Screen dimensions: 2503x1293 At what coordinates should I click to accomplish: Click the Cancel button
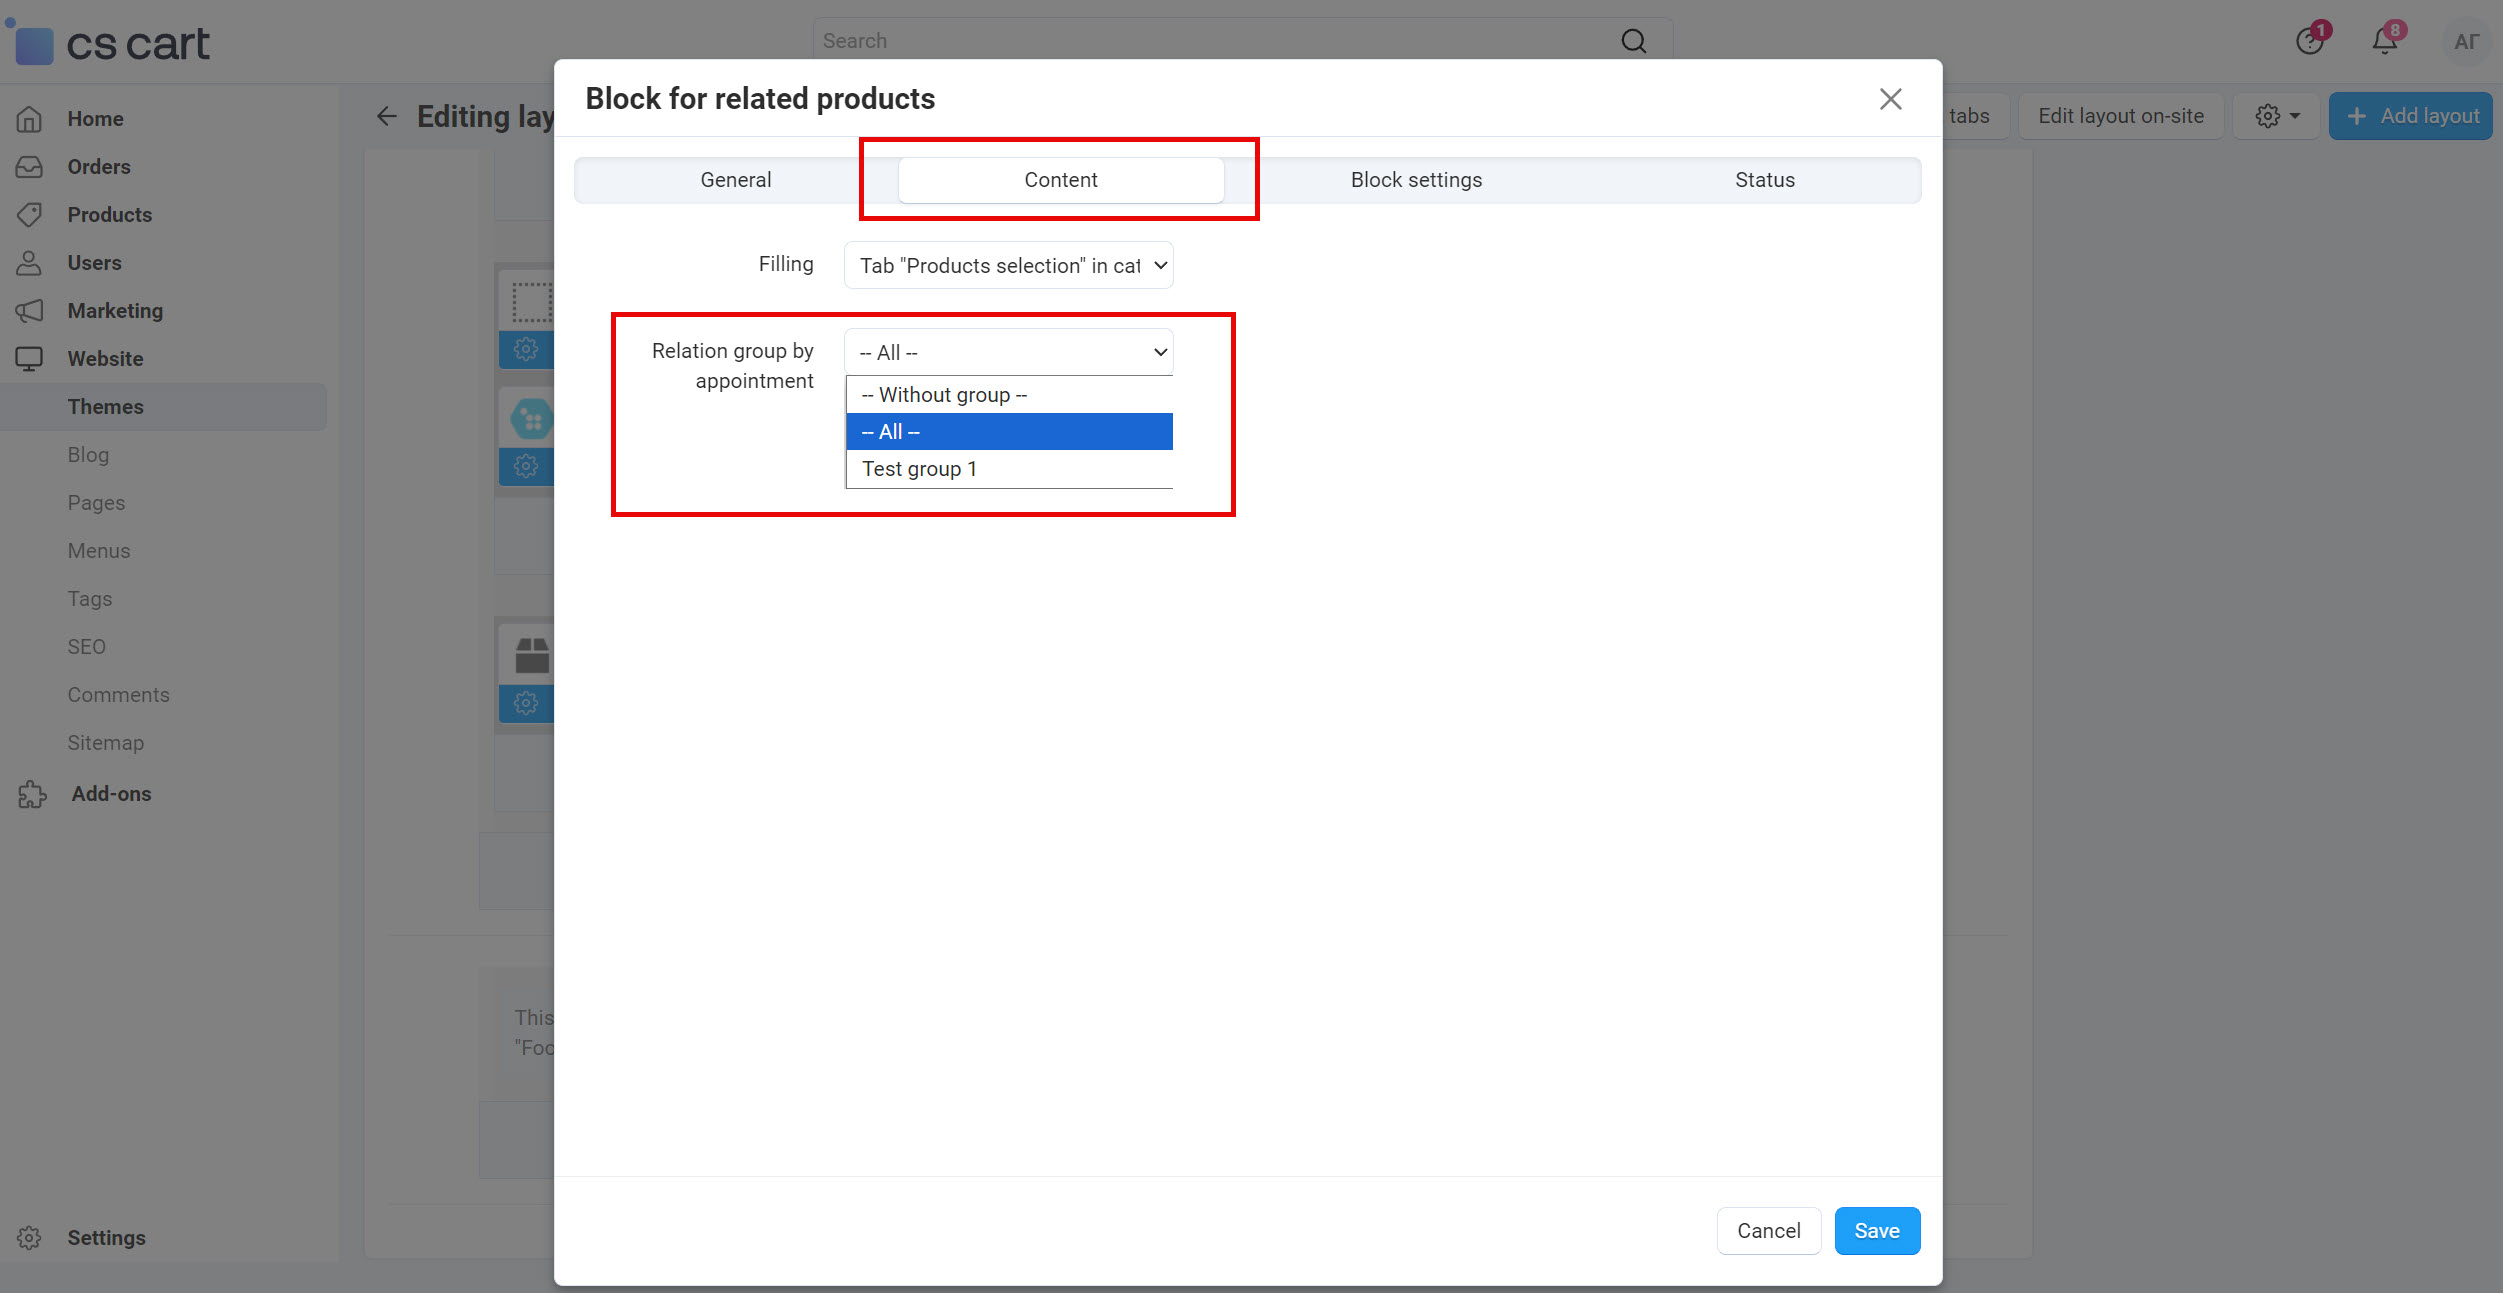coord(1768,1231)
